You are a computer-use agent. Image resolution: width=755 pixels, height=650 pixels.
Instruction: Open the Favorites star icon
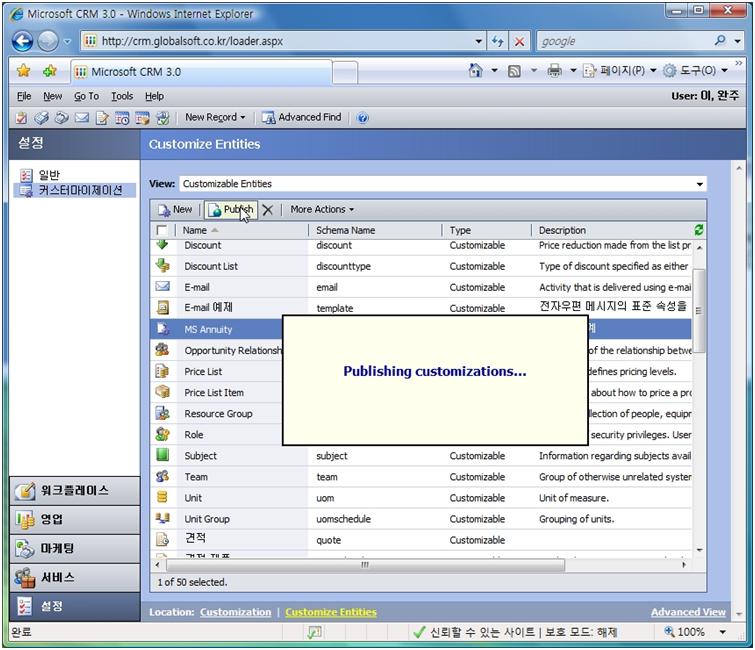[x=23, y=71]
